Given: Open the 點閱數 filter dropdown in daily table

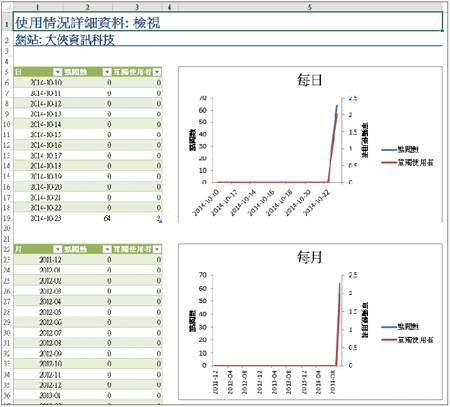Looking at the screenshot, I should coord(107,72).
